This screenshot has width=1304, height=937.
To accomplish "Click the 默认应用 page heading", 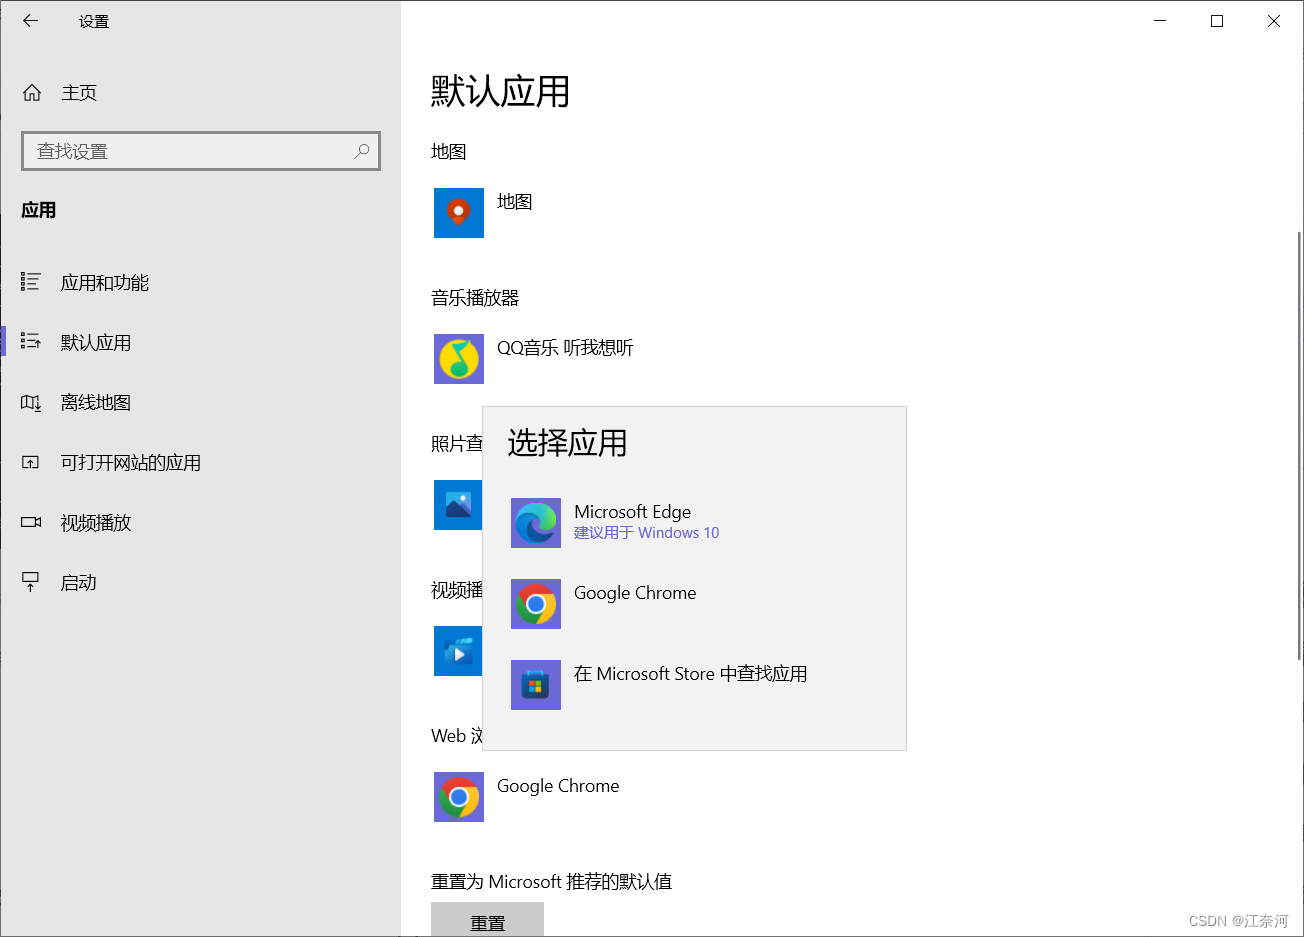I will 500,92.
